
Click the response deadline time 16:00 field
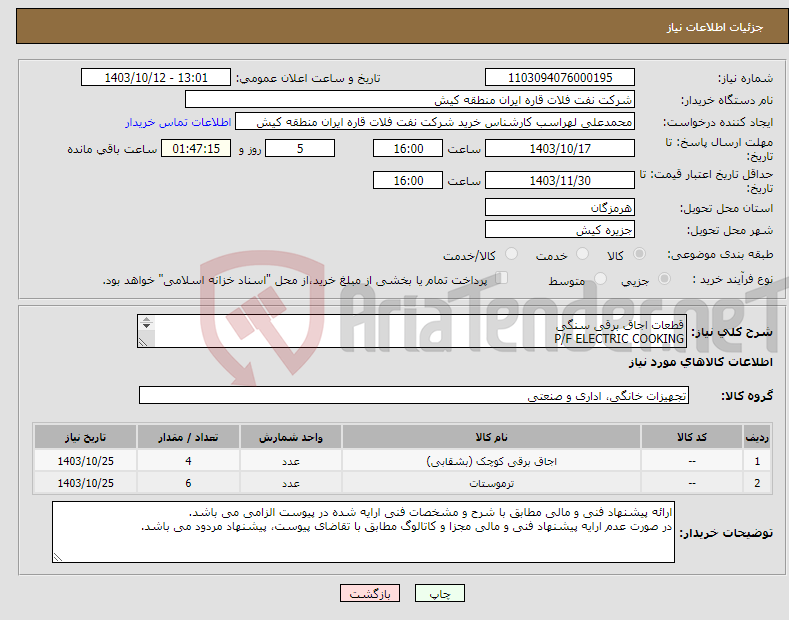coord(408,148)
